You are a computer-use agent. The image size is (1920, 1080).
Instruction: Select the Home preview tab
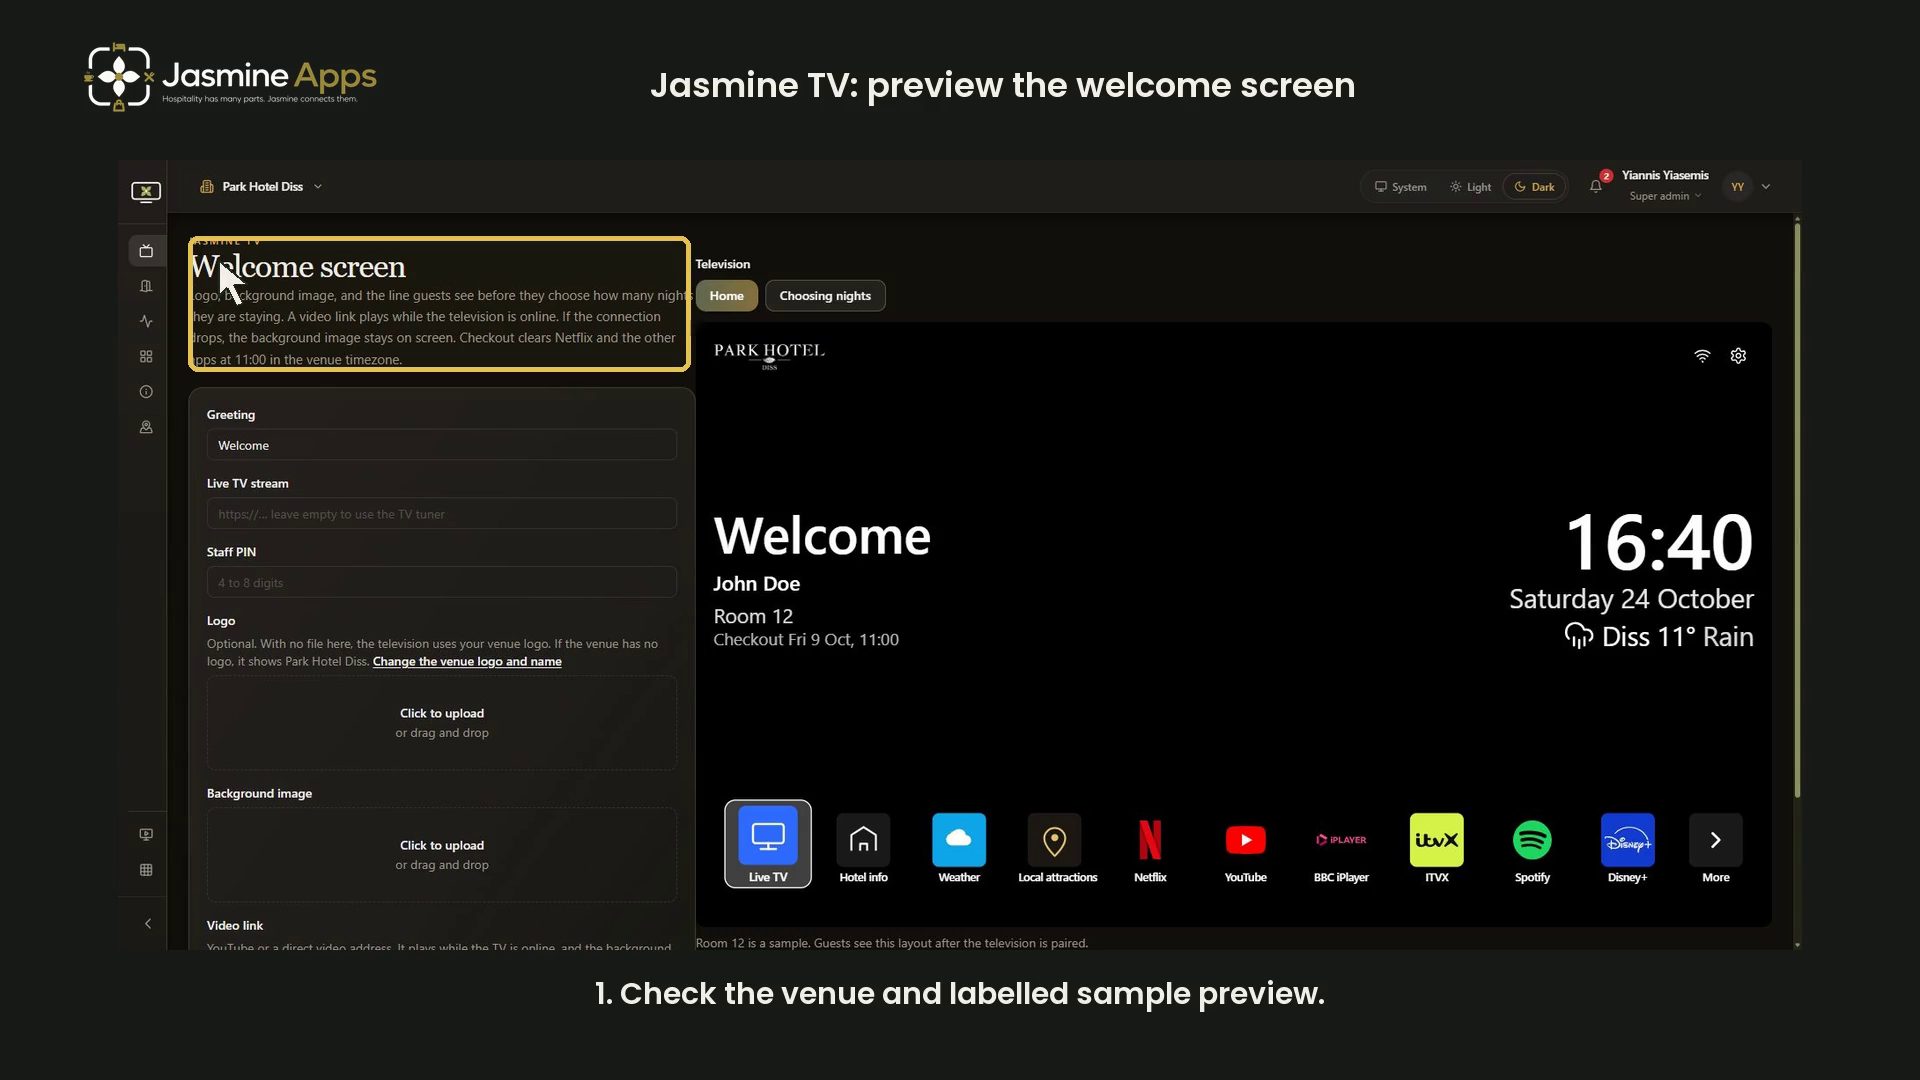point(727,296)
